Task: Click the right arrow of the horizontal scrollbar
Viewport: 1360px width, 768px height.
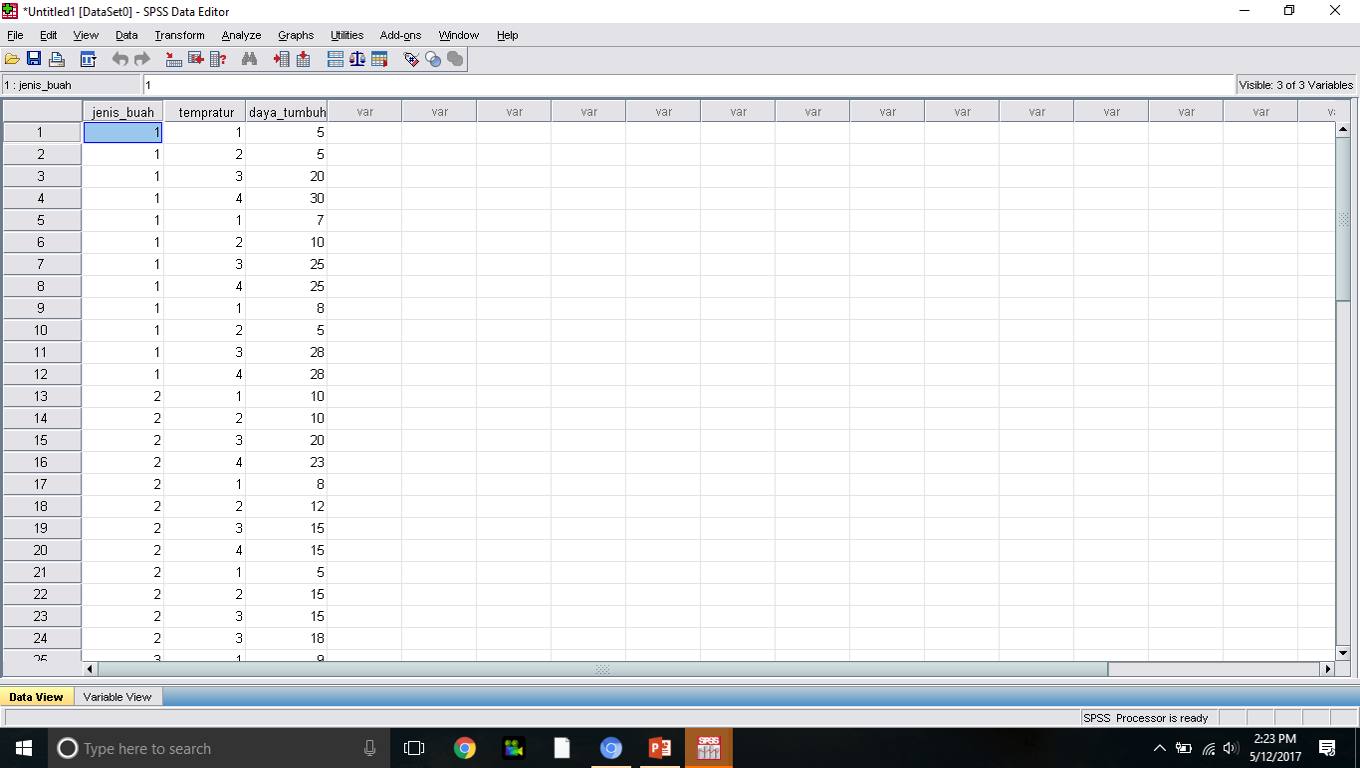Action: (1328, 669)
